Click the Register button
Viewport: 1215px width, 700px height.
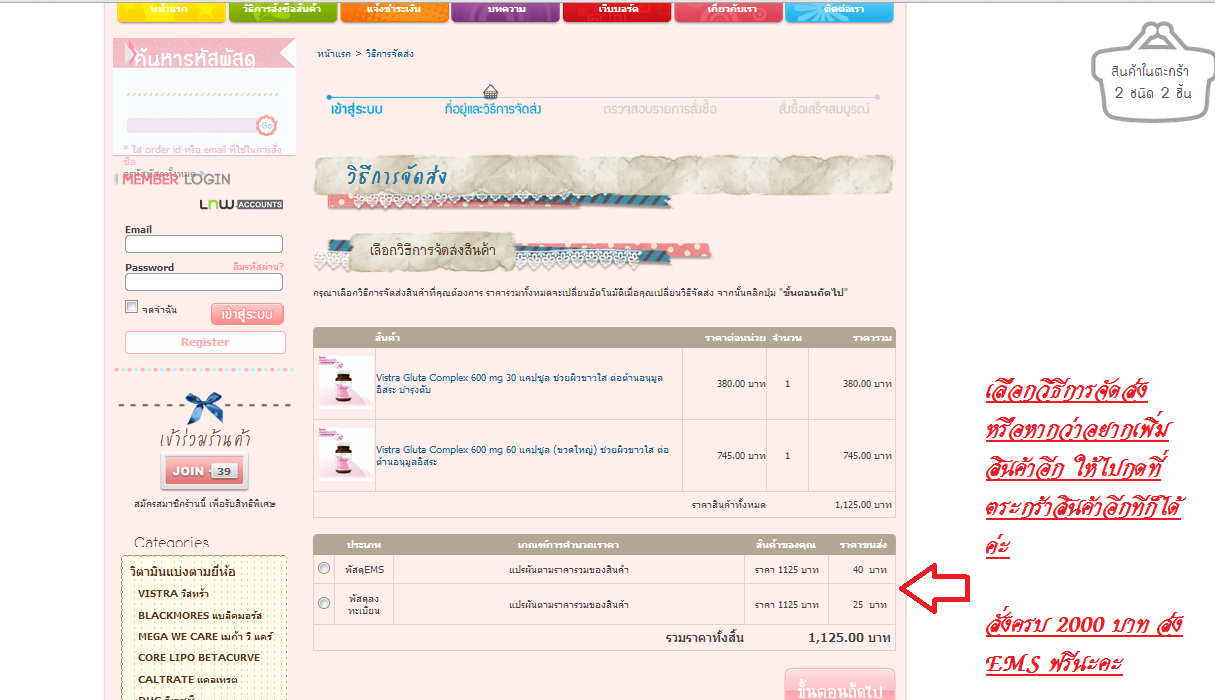pos(205,342)
